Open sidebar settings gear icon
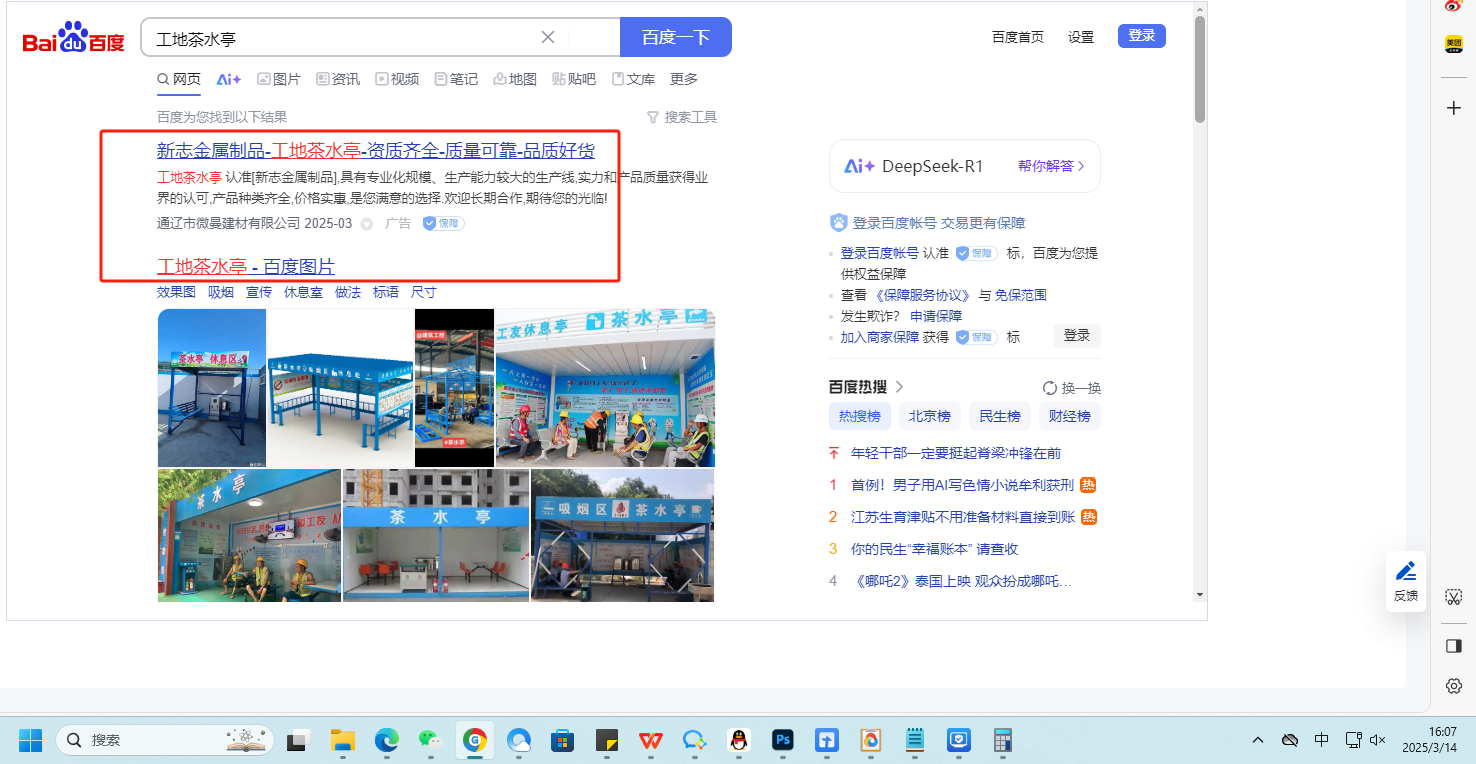 (x=1454, y=686)
